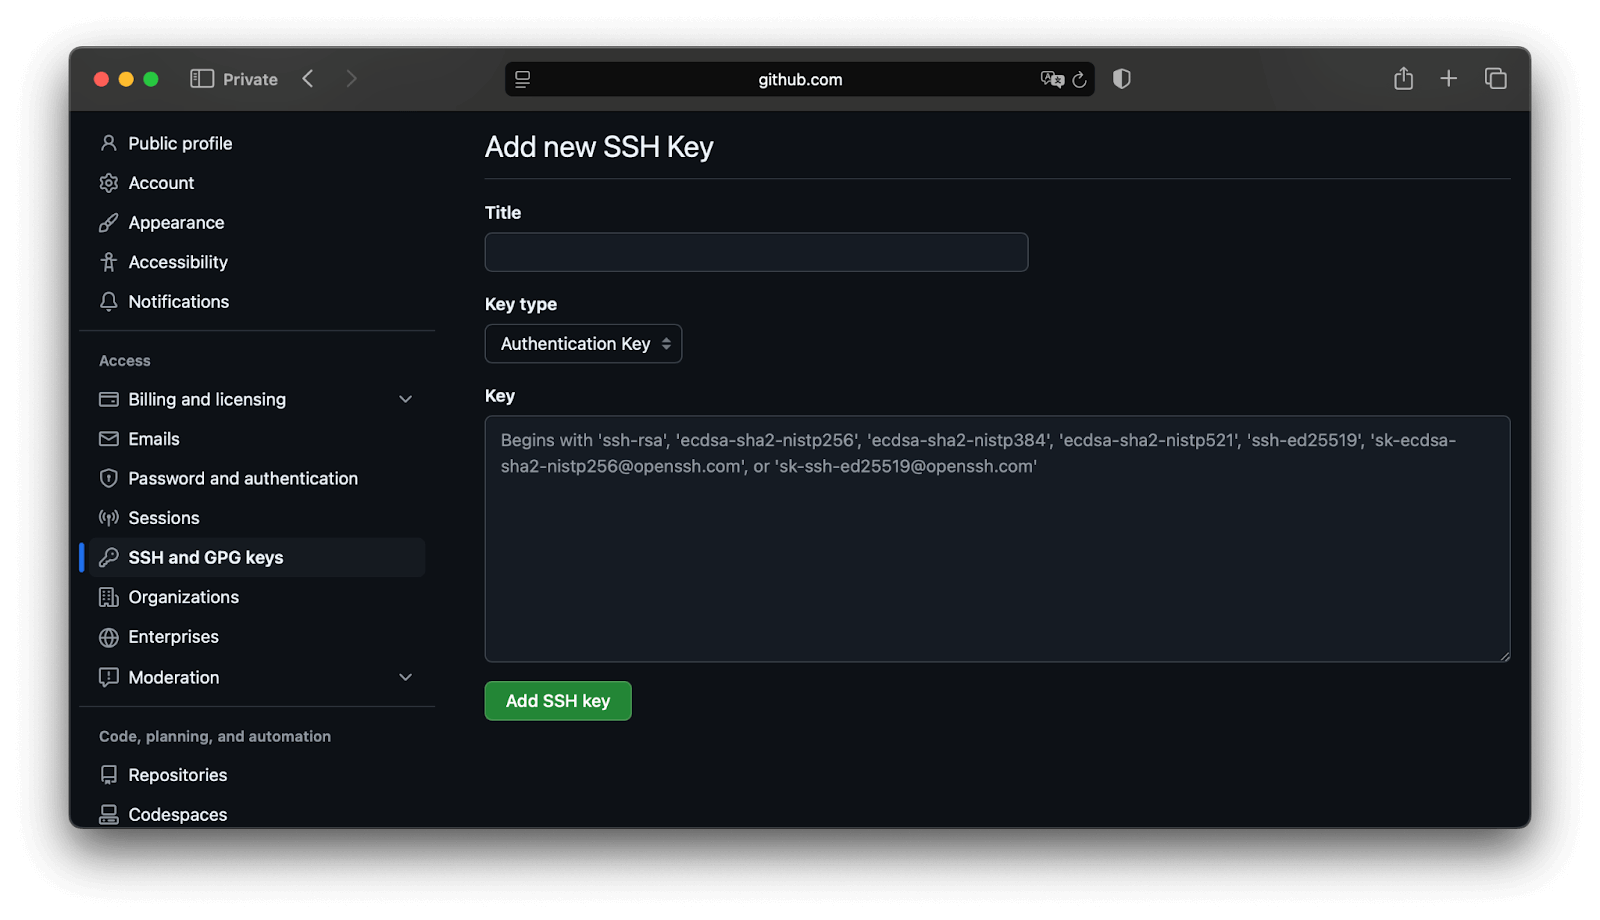The width and height of the screenshot is (1600, 920).
Task: Select SSH and GPG keys menu item
Action: 205,557
